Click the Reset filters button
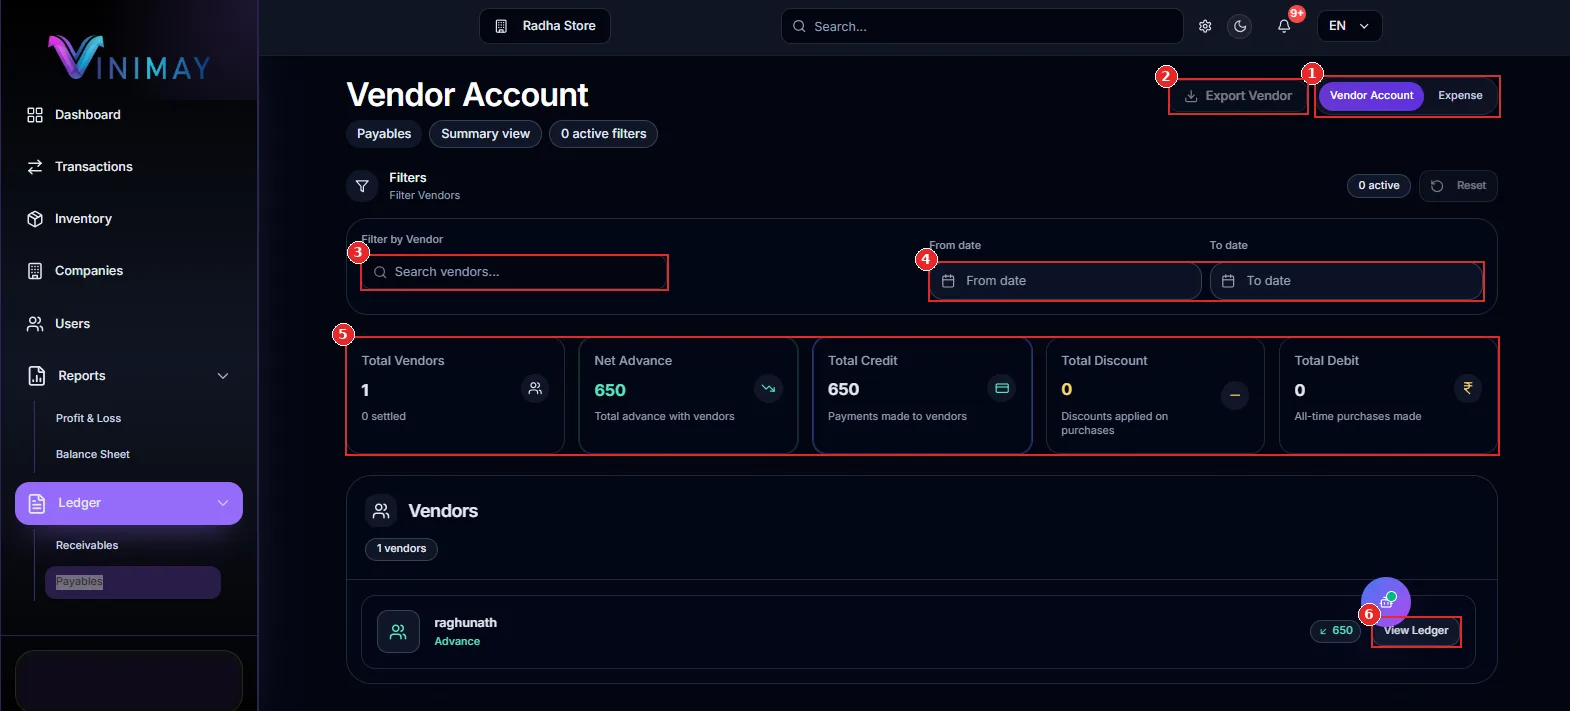The width and height of the screenshot is (1570, 711). click(x=1458, y=186)
